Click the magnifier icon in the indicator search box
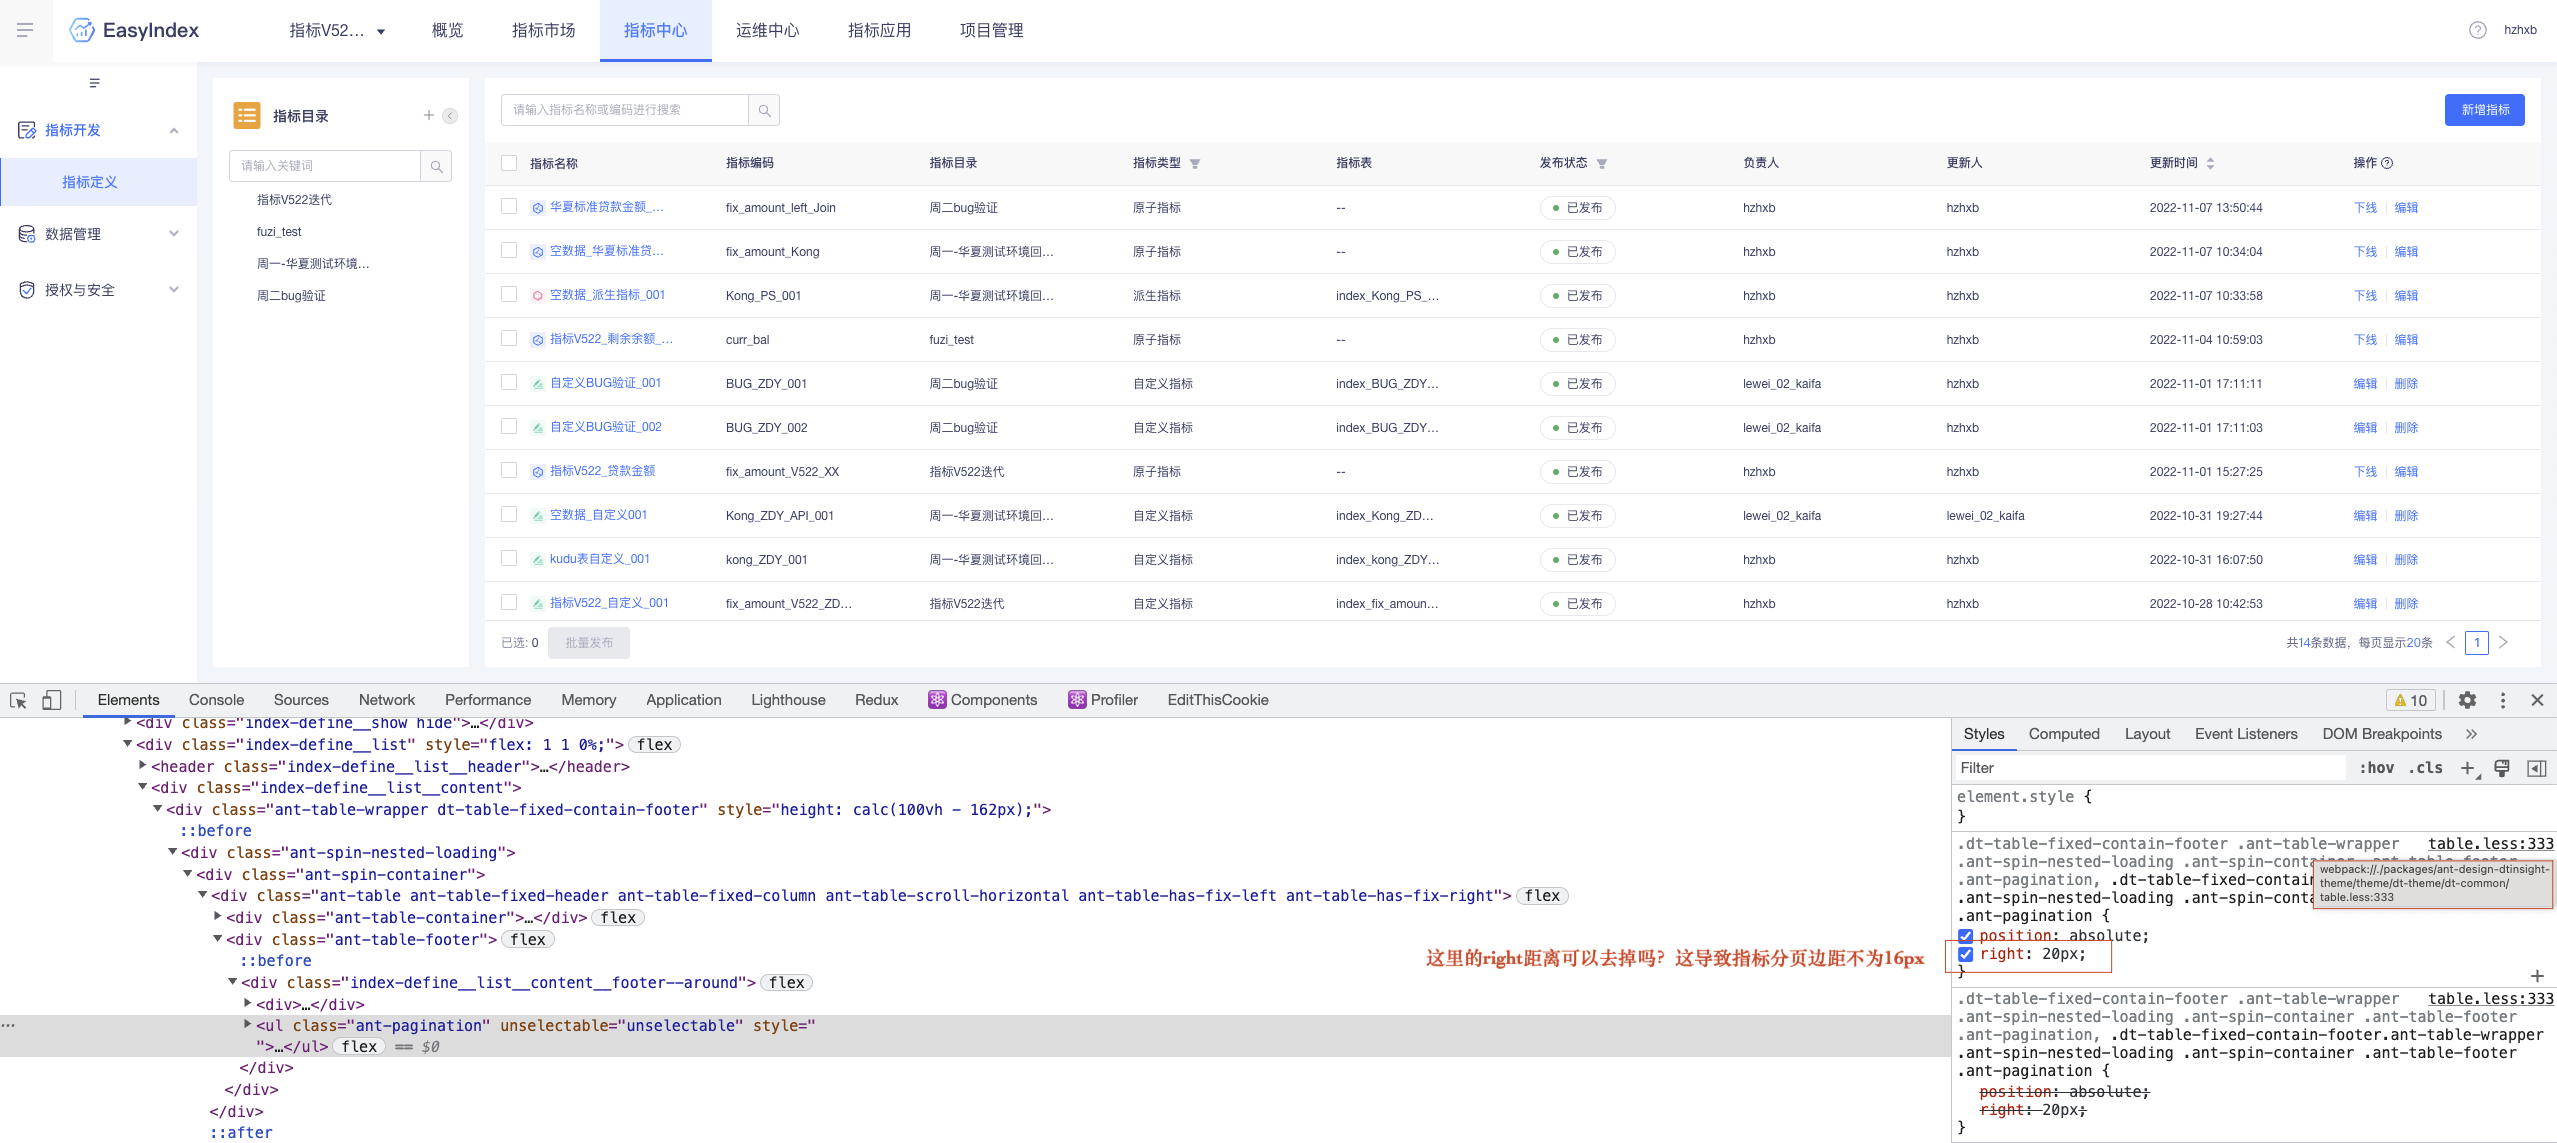The width and height of the screenshot is (2557, 1143). [763, 110]
